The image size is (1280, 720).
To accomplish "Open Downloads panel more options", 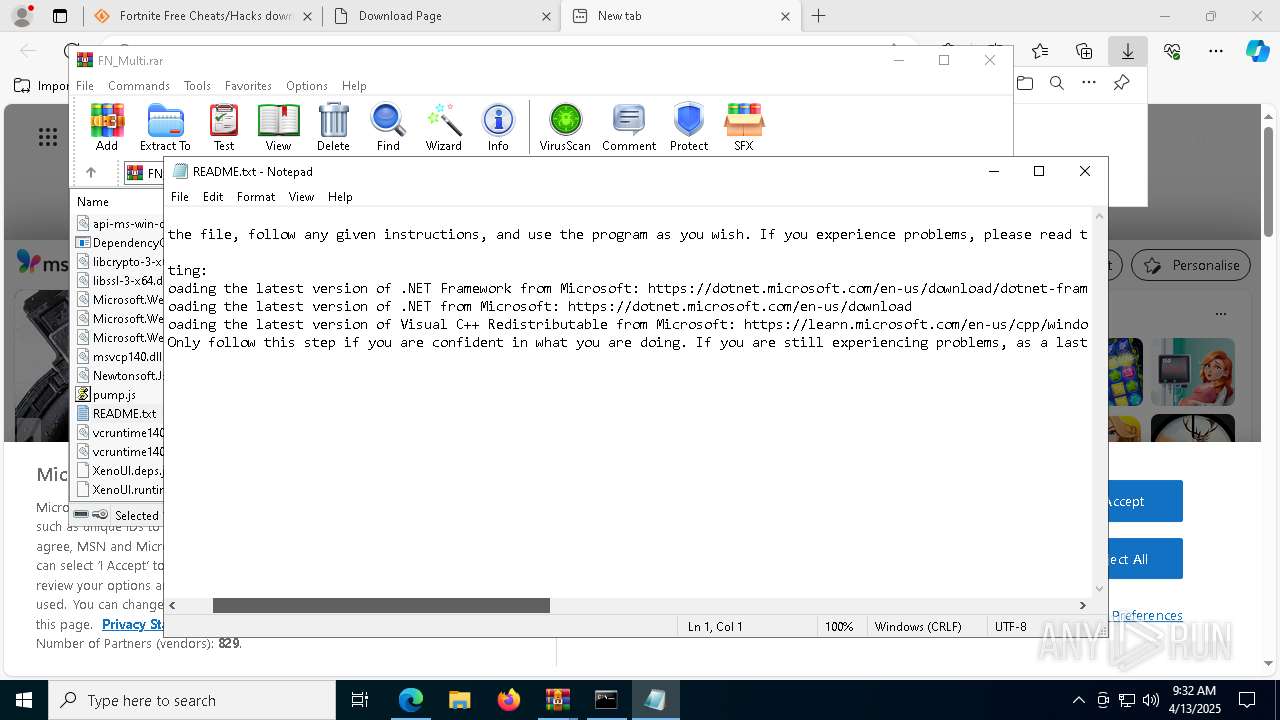I will coord(1089,83).
